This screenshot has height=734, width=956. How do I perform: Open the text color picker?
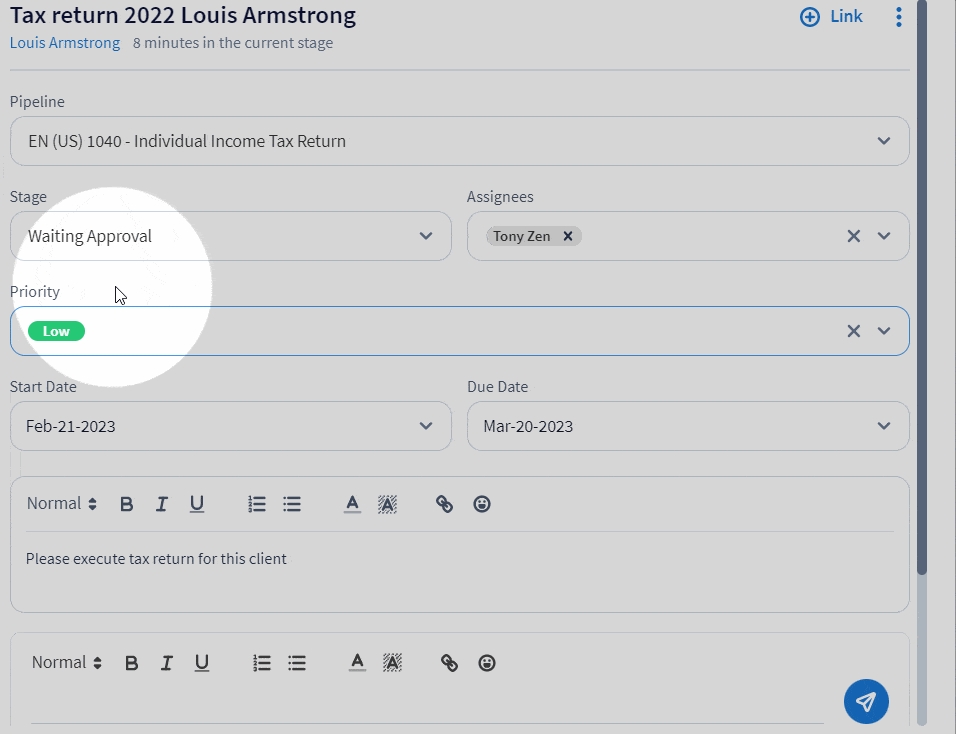(x=352, y=503)
